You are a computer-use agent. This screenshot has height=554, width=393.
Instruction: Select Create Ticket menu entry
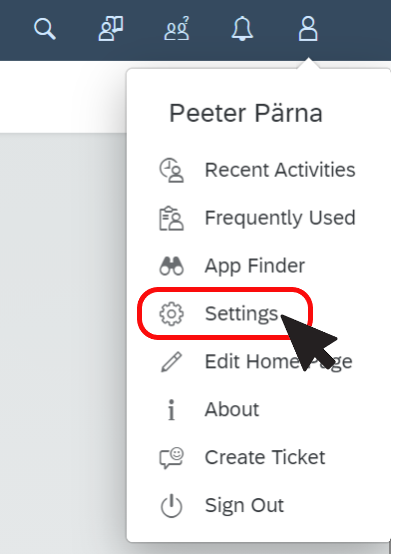point(259,458)
